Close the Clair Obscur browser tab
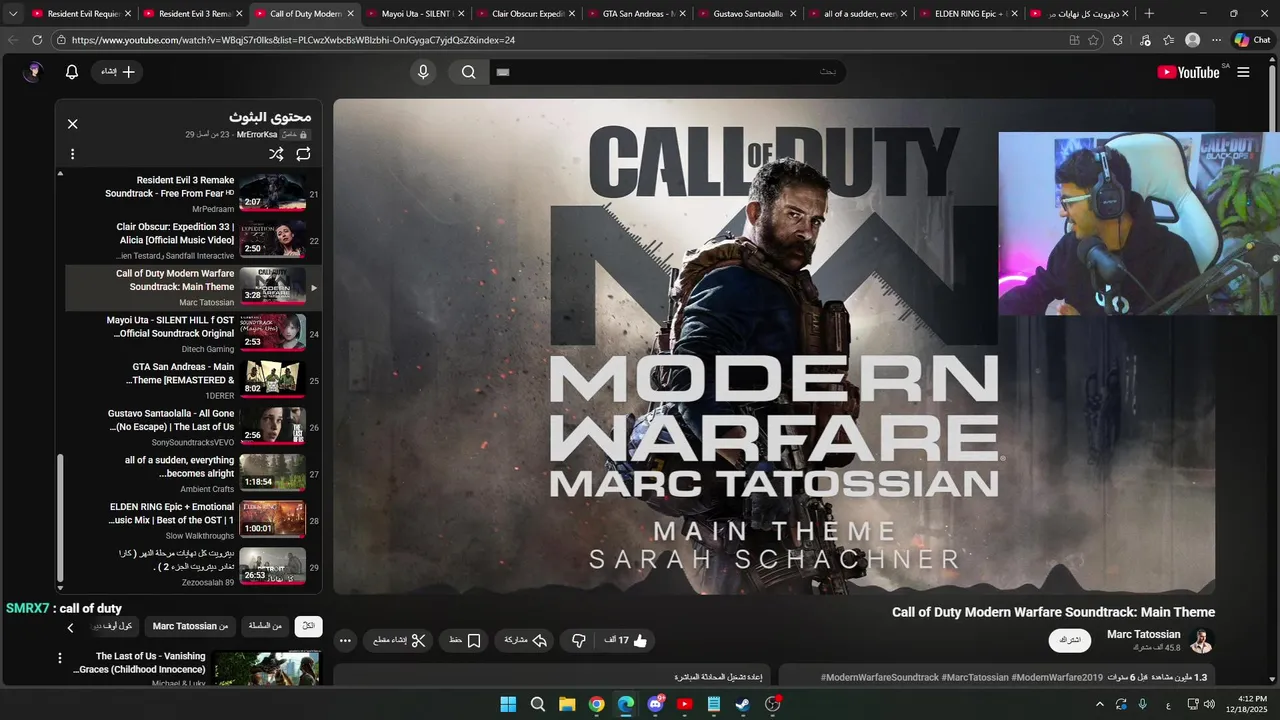This screenshot has height=720, width=1280. [x=572, y=14]
